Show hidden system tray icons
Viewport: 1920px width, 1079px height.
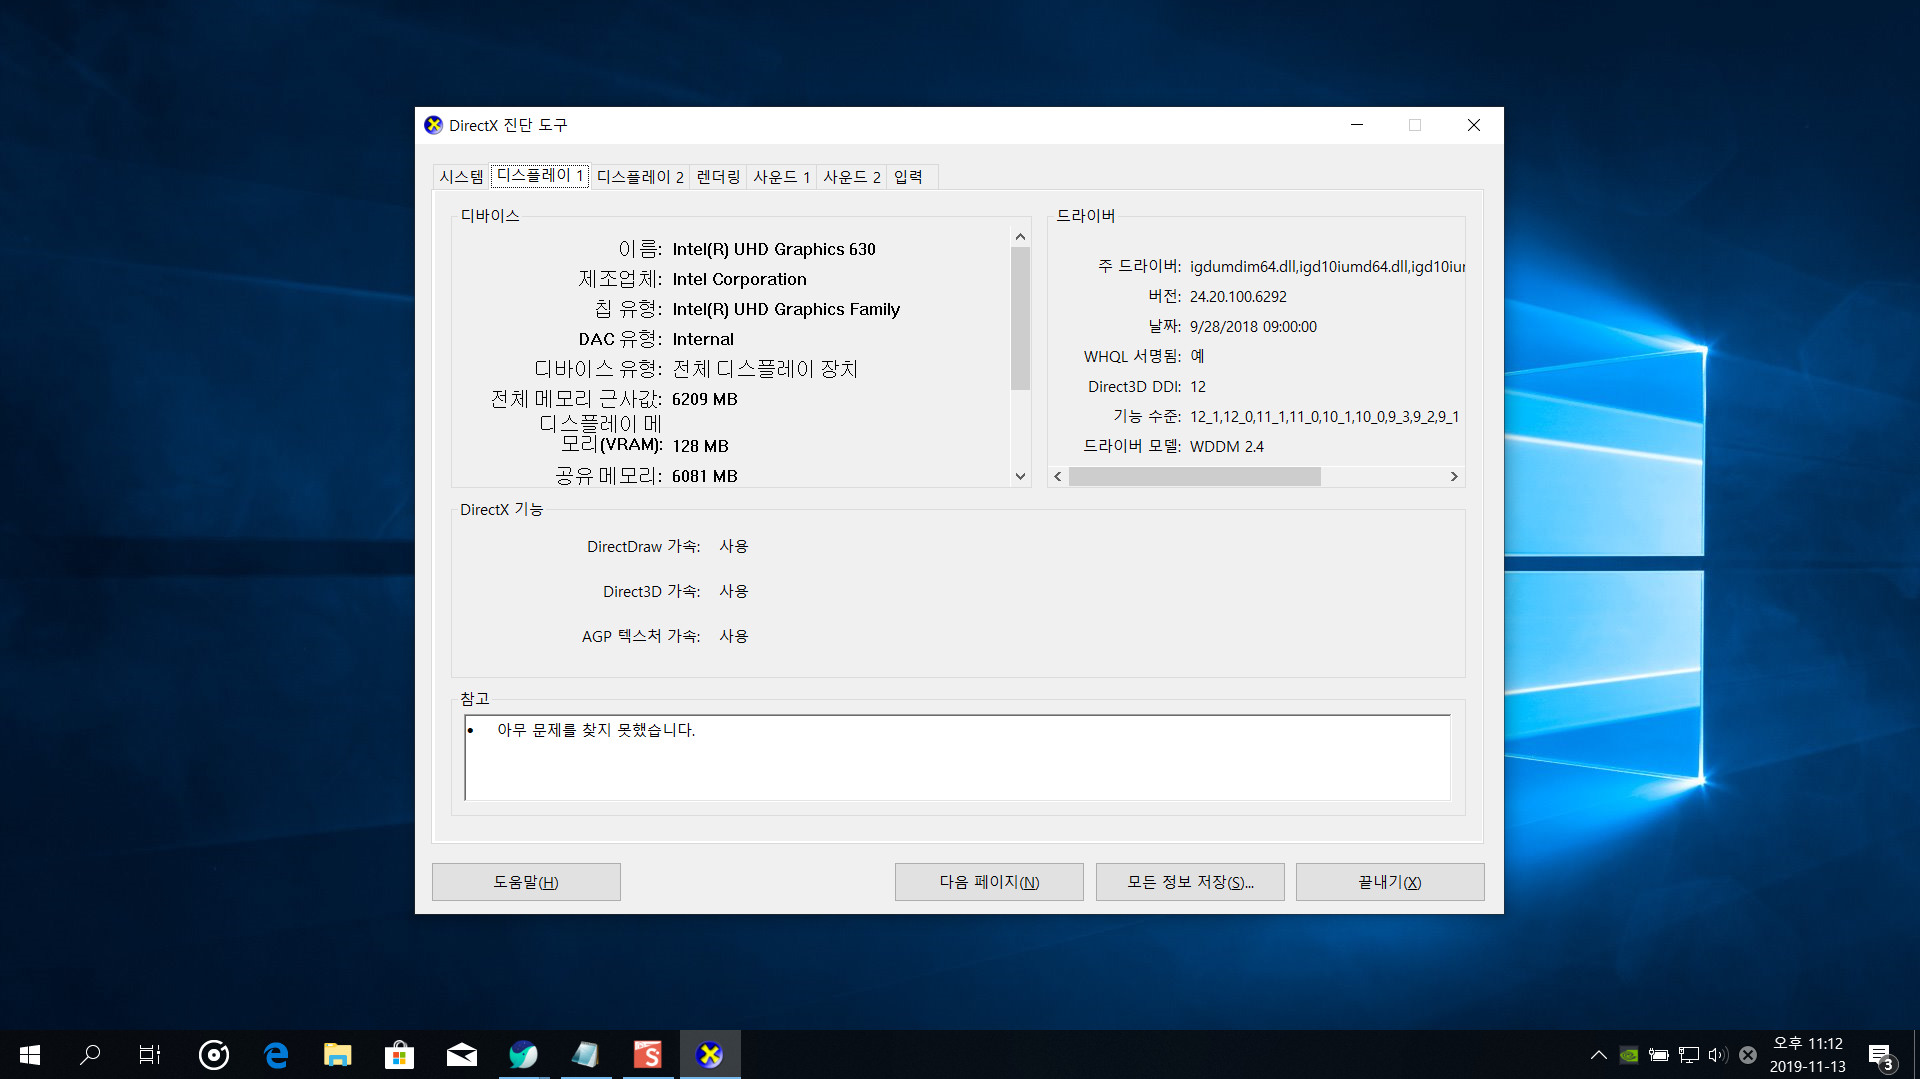(1599, 1054)
